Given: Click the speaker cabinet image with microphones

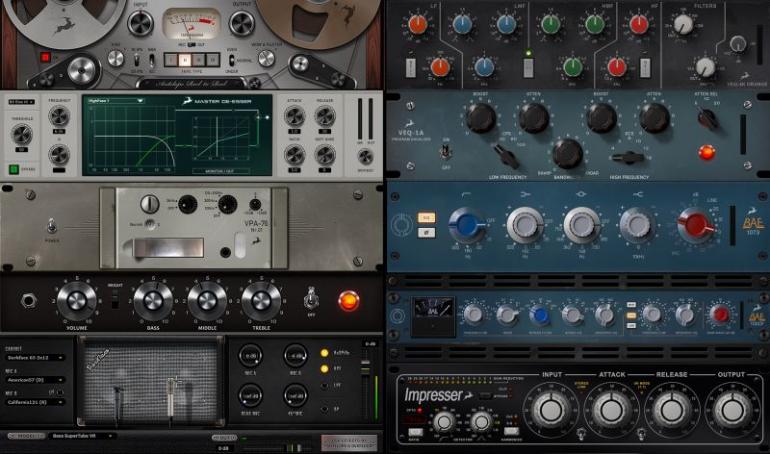Looking at the screenshot, I should click(150, 382).
